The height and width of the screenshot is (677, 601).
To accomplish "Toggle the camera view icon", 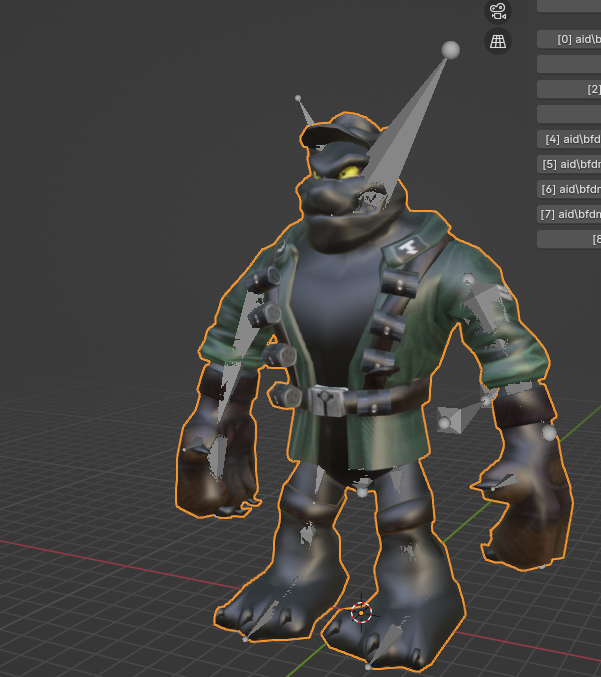I will 498,11.
